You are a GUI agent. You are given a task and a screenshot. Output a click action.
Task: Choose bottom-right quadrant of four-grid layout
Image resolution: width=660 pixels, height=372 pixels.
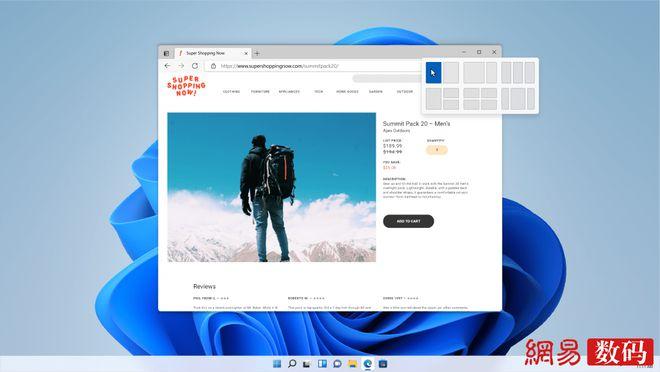pyautogui.click(x=489, y=104)
